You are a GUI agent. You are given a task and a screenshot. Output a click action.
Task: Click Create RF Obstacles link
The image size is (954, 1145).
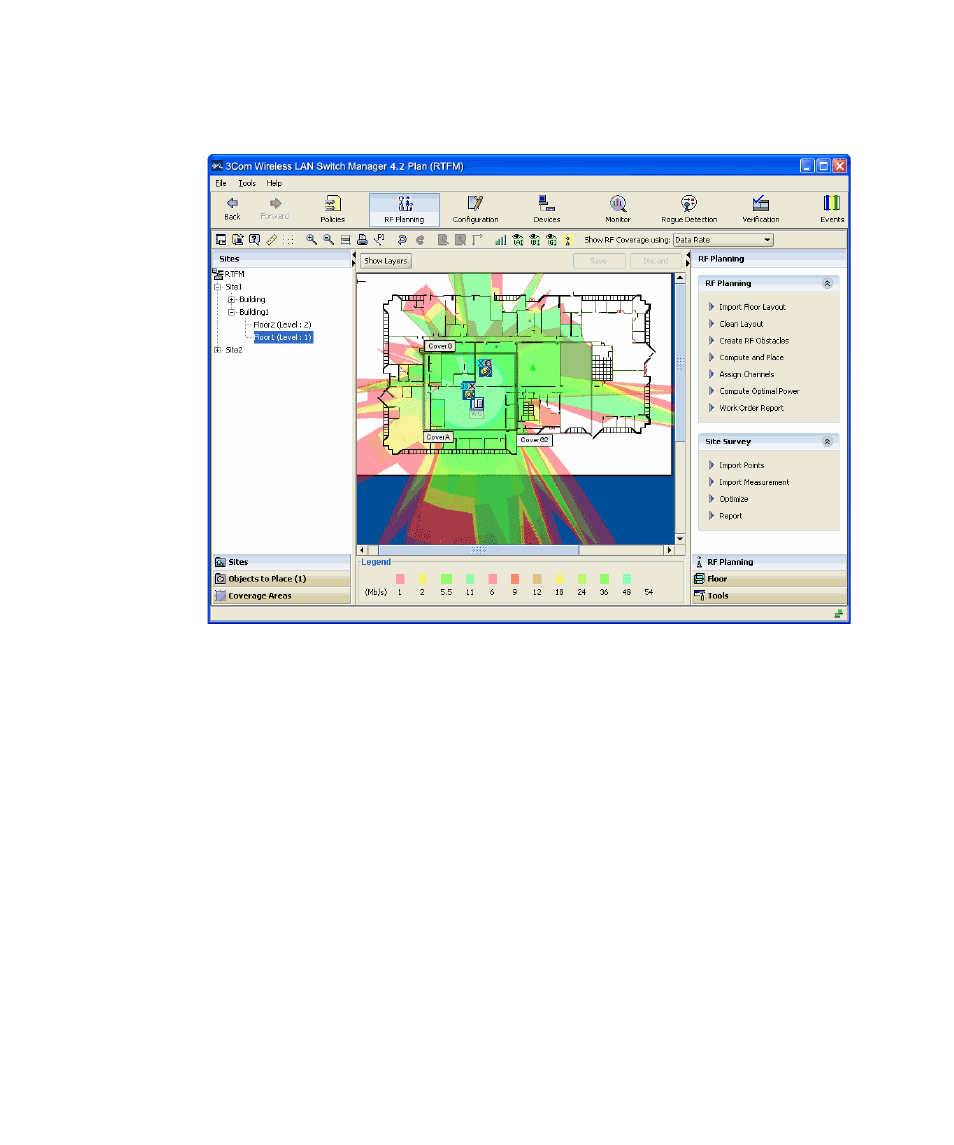(754, 341)
